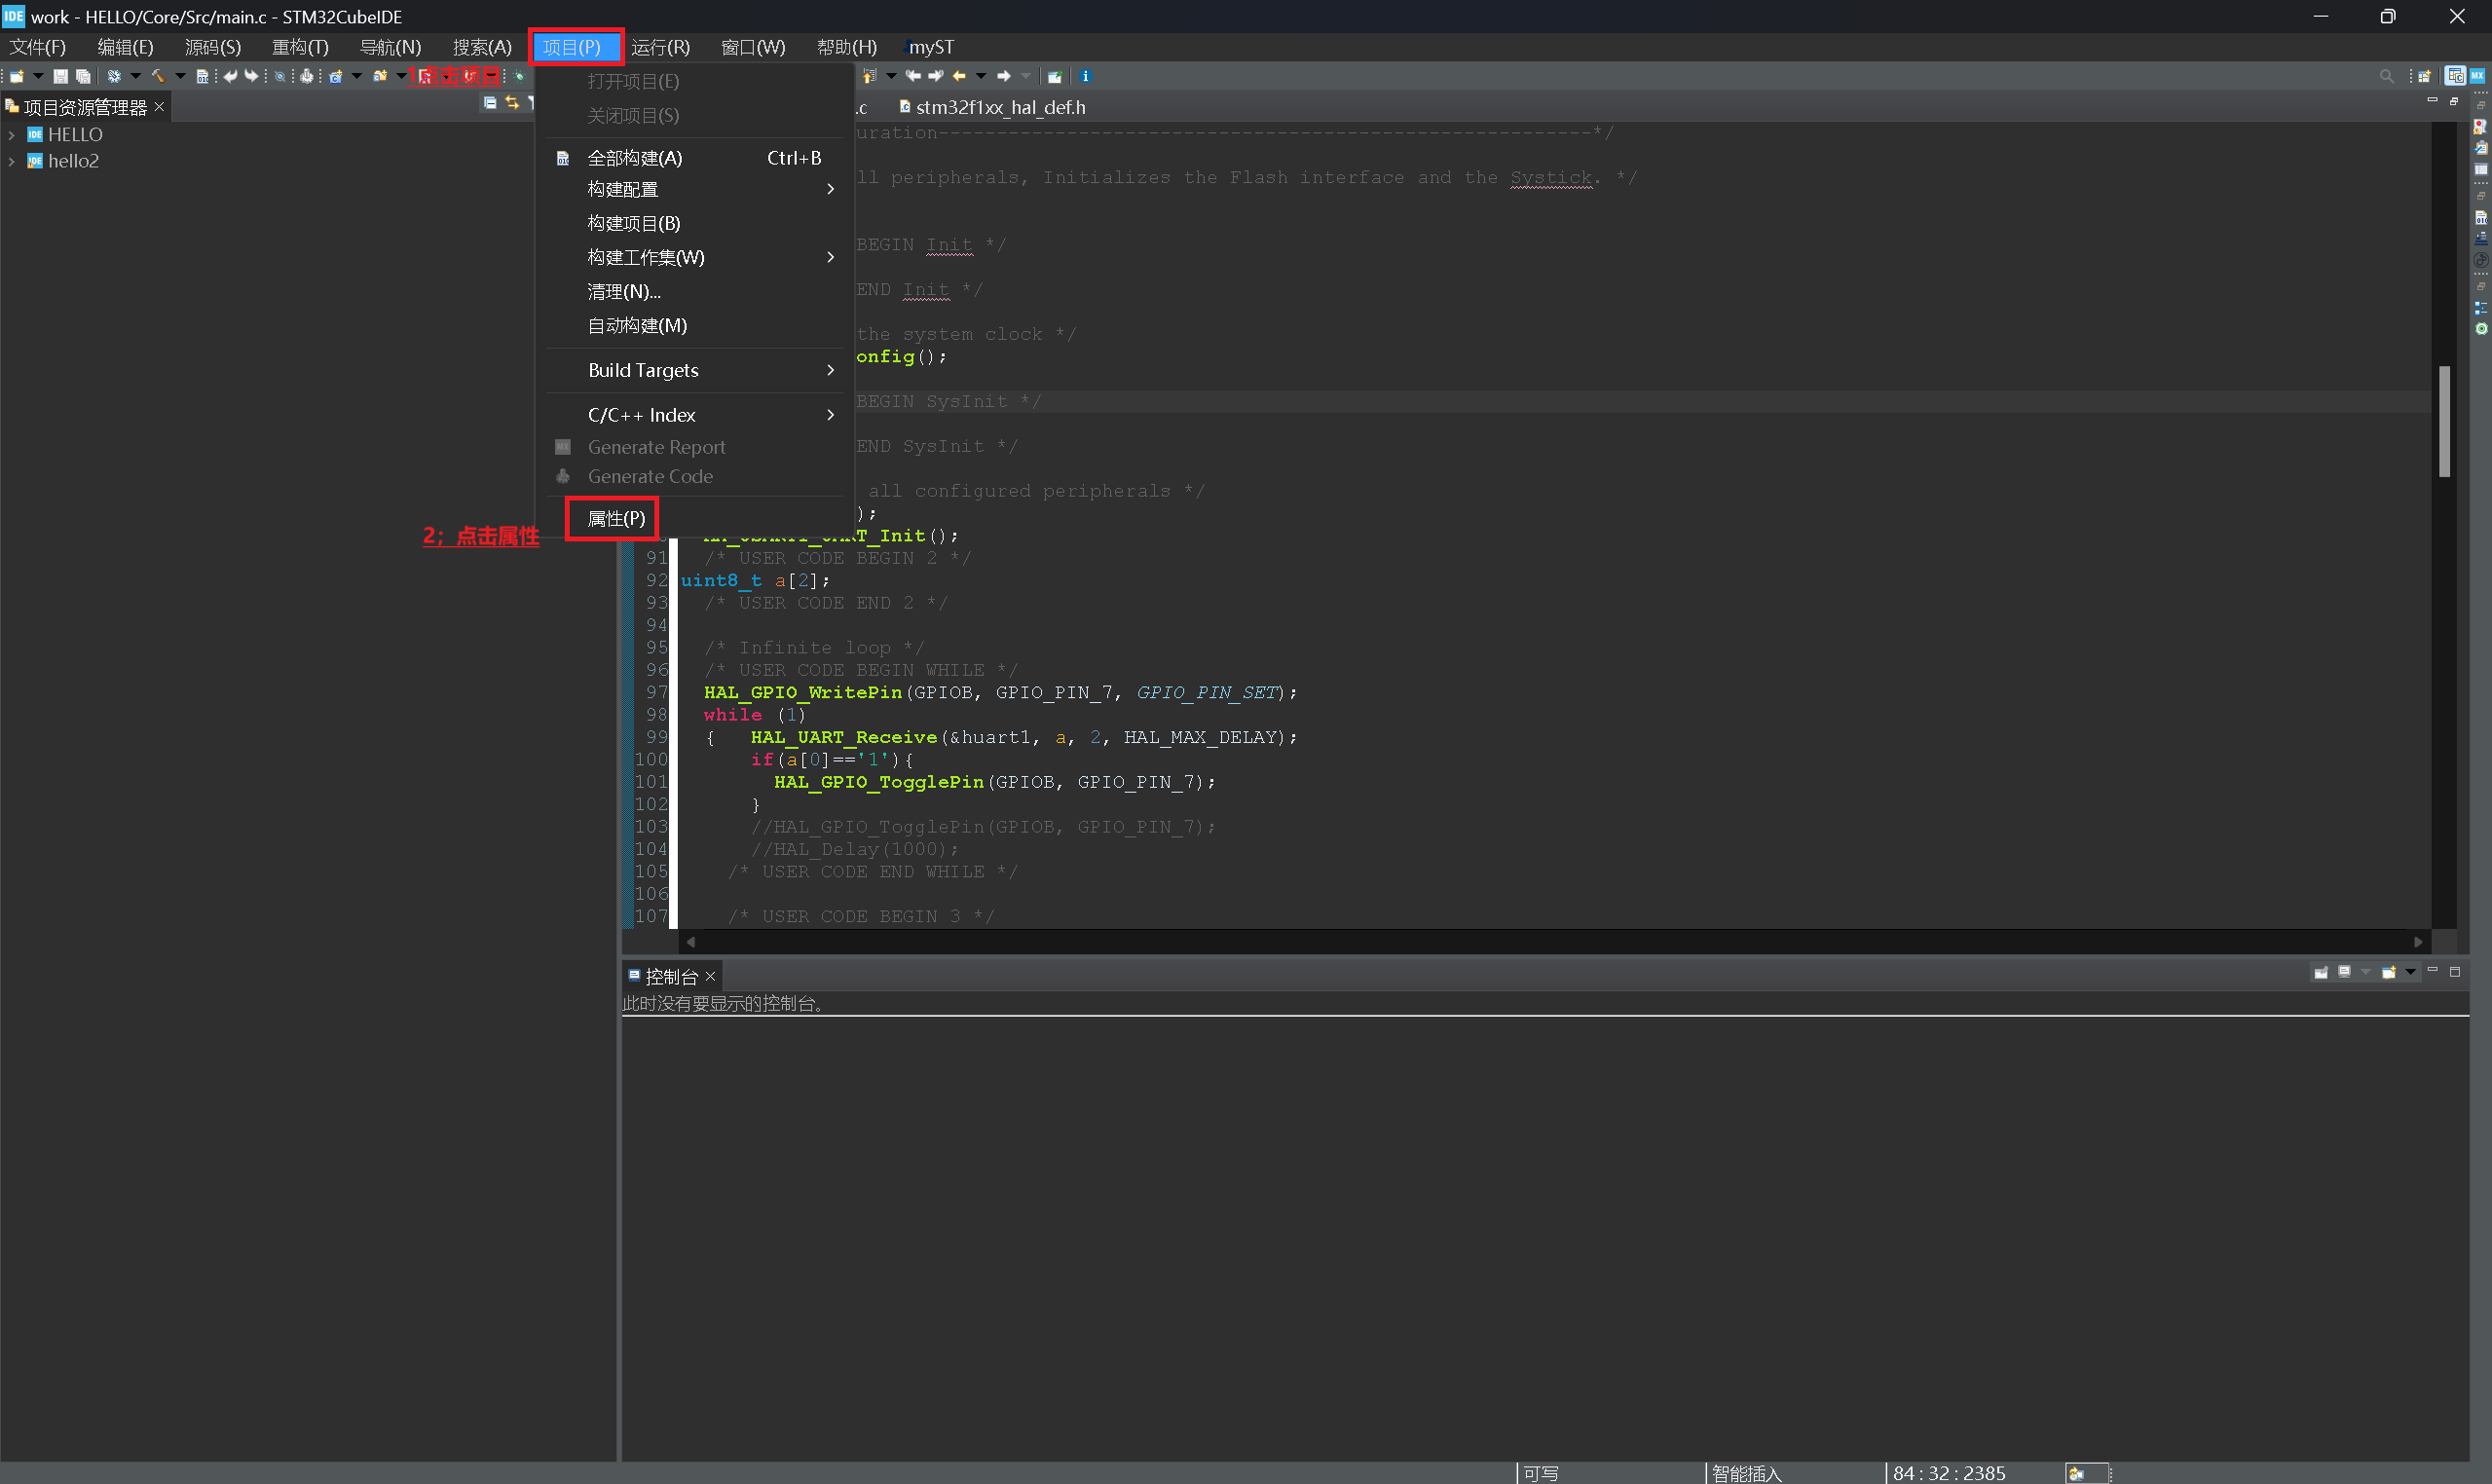
Task: Click the editor vertical scrollbar thumb
Action: coord(2444,420)
